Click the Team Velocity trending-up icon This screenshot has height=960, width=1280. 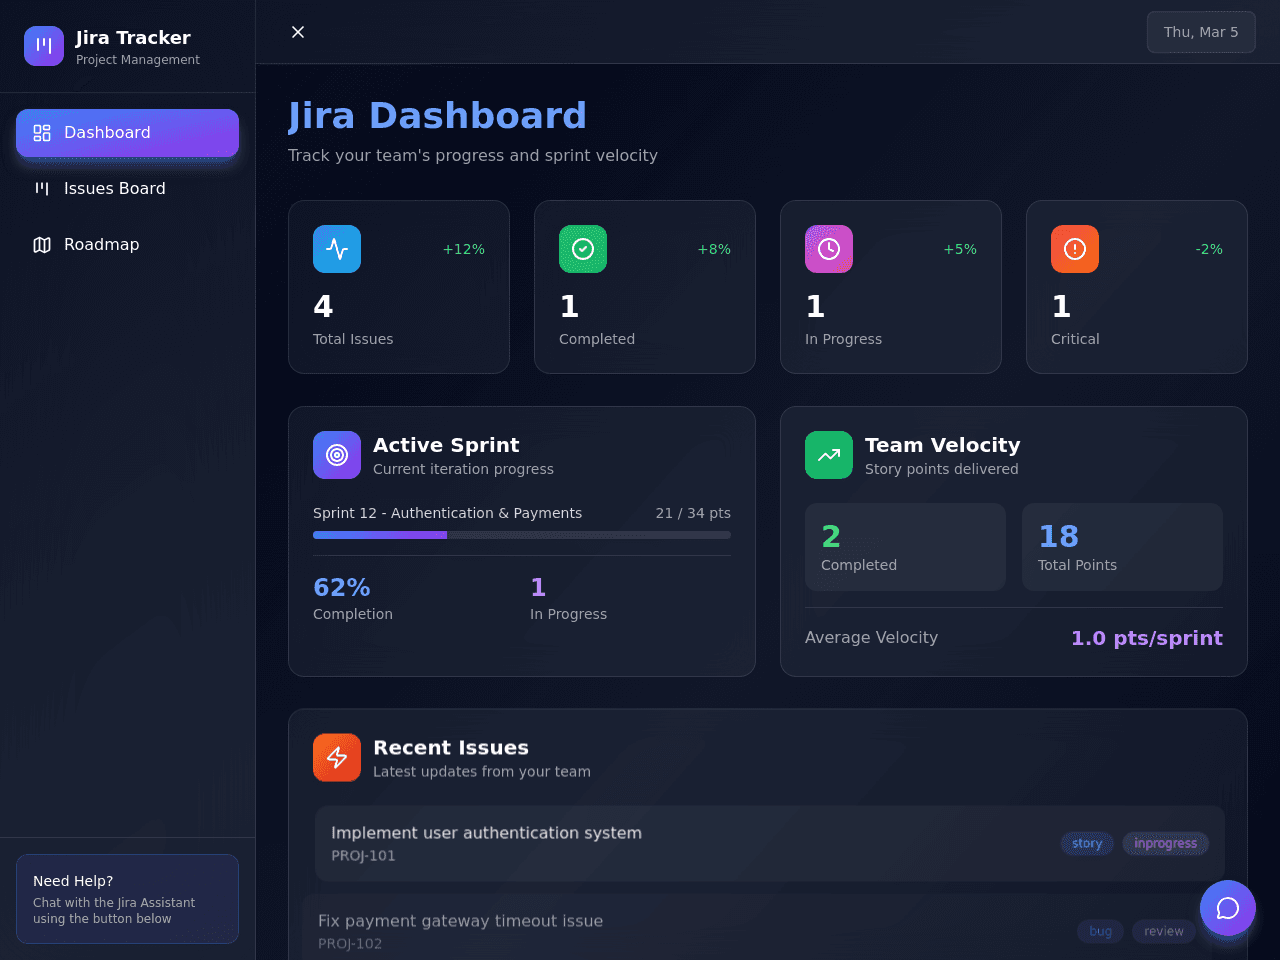[829, 455]
